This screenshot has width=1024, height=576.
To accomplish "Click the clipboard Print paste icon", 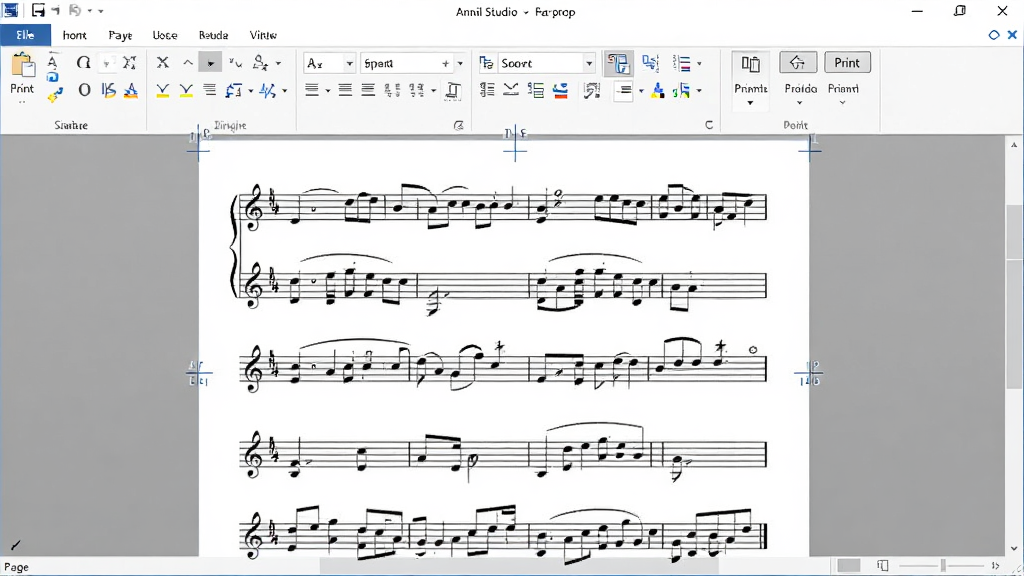I will pos(22,66).
